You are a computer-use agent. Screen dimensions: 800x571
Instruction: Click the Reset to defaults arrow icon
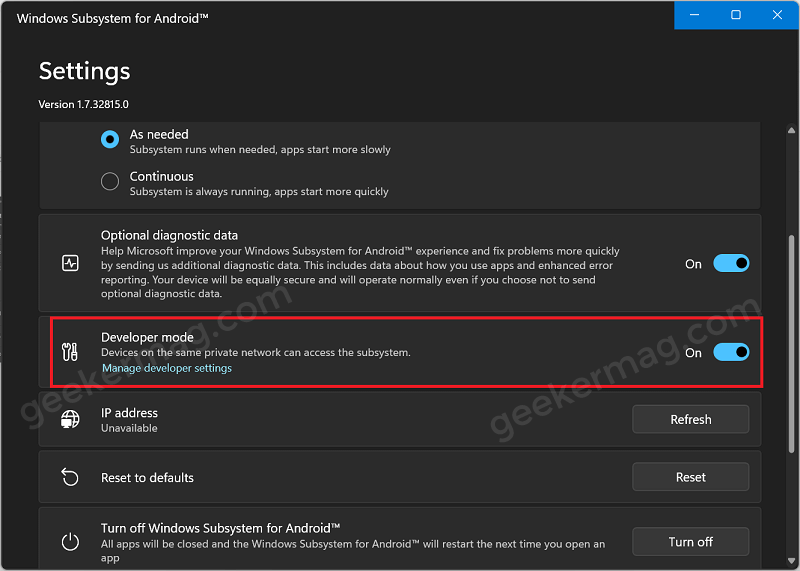(x=70, y=477)
